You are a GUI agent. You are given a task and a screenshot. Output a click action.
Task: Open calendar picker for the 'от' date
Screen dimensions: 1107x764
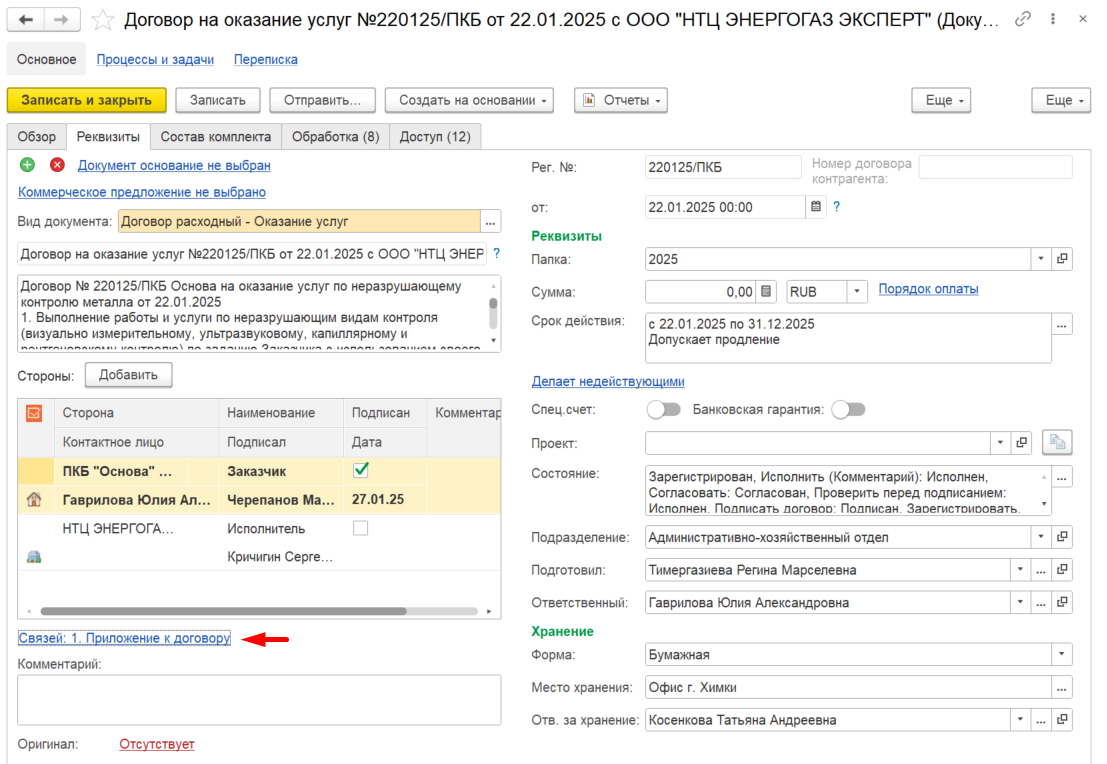[x=816, y=207]
